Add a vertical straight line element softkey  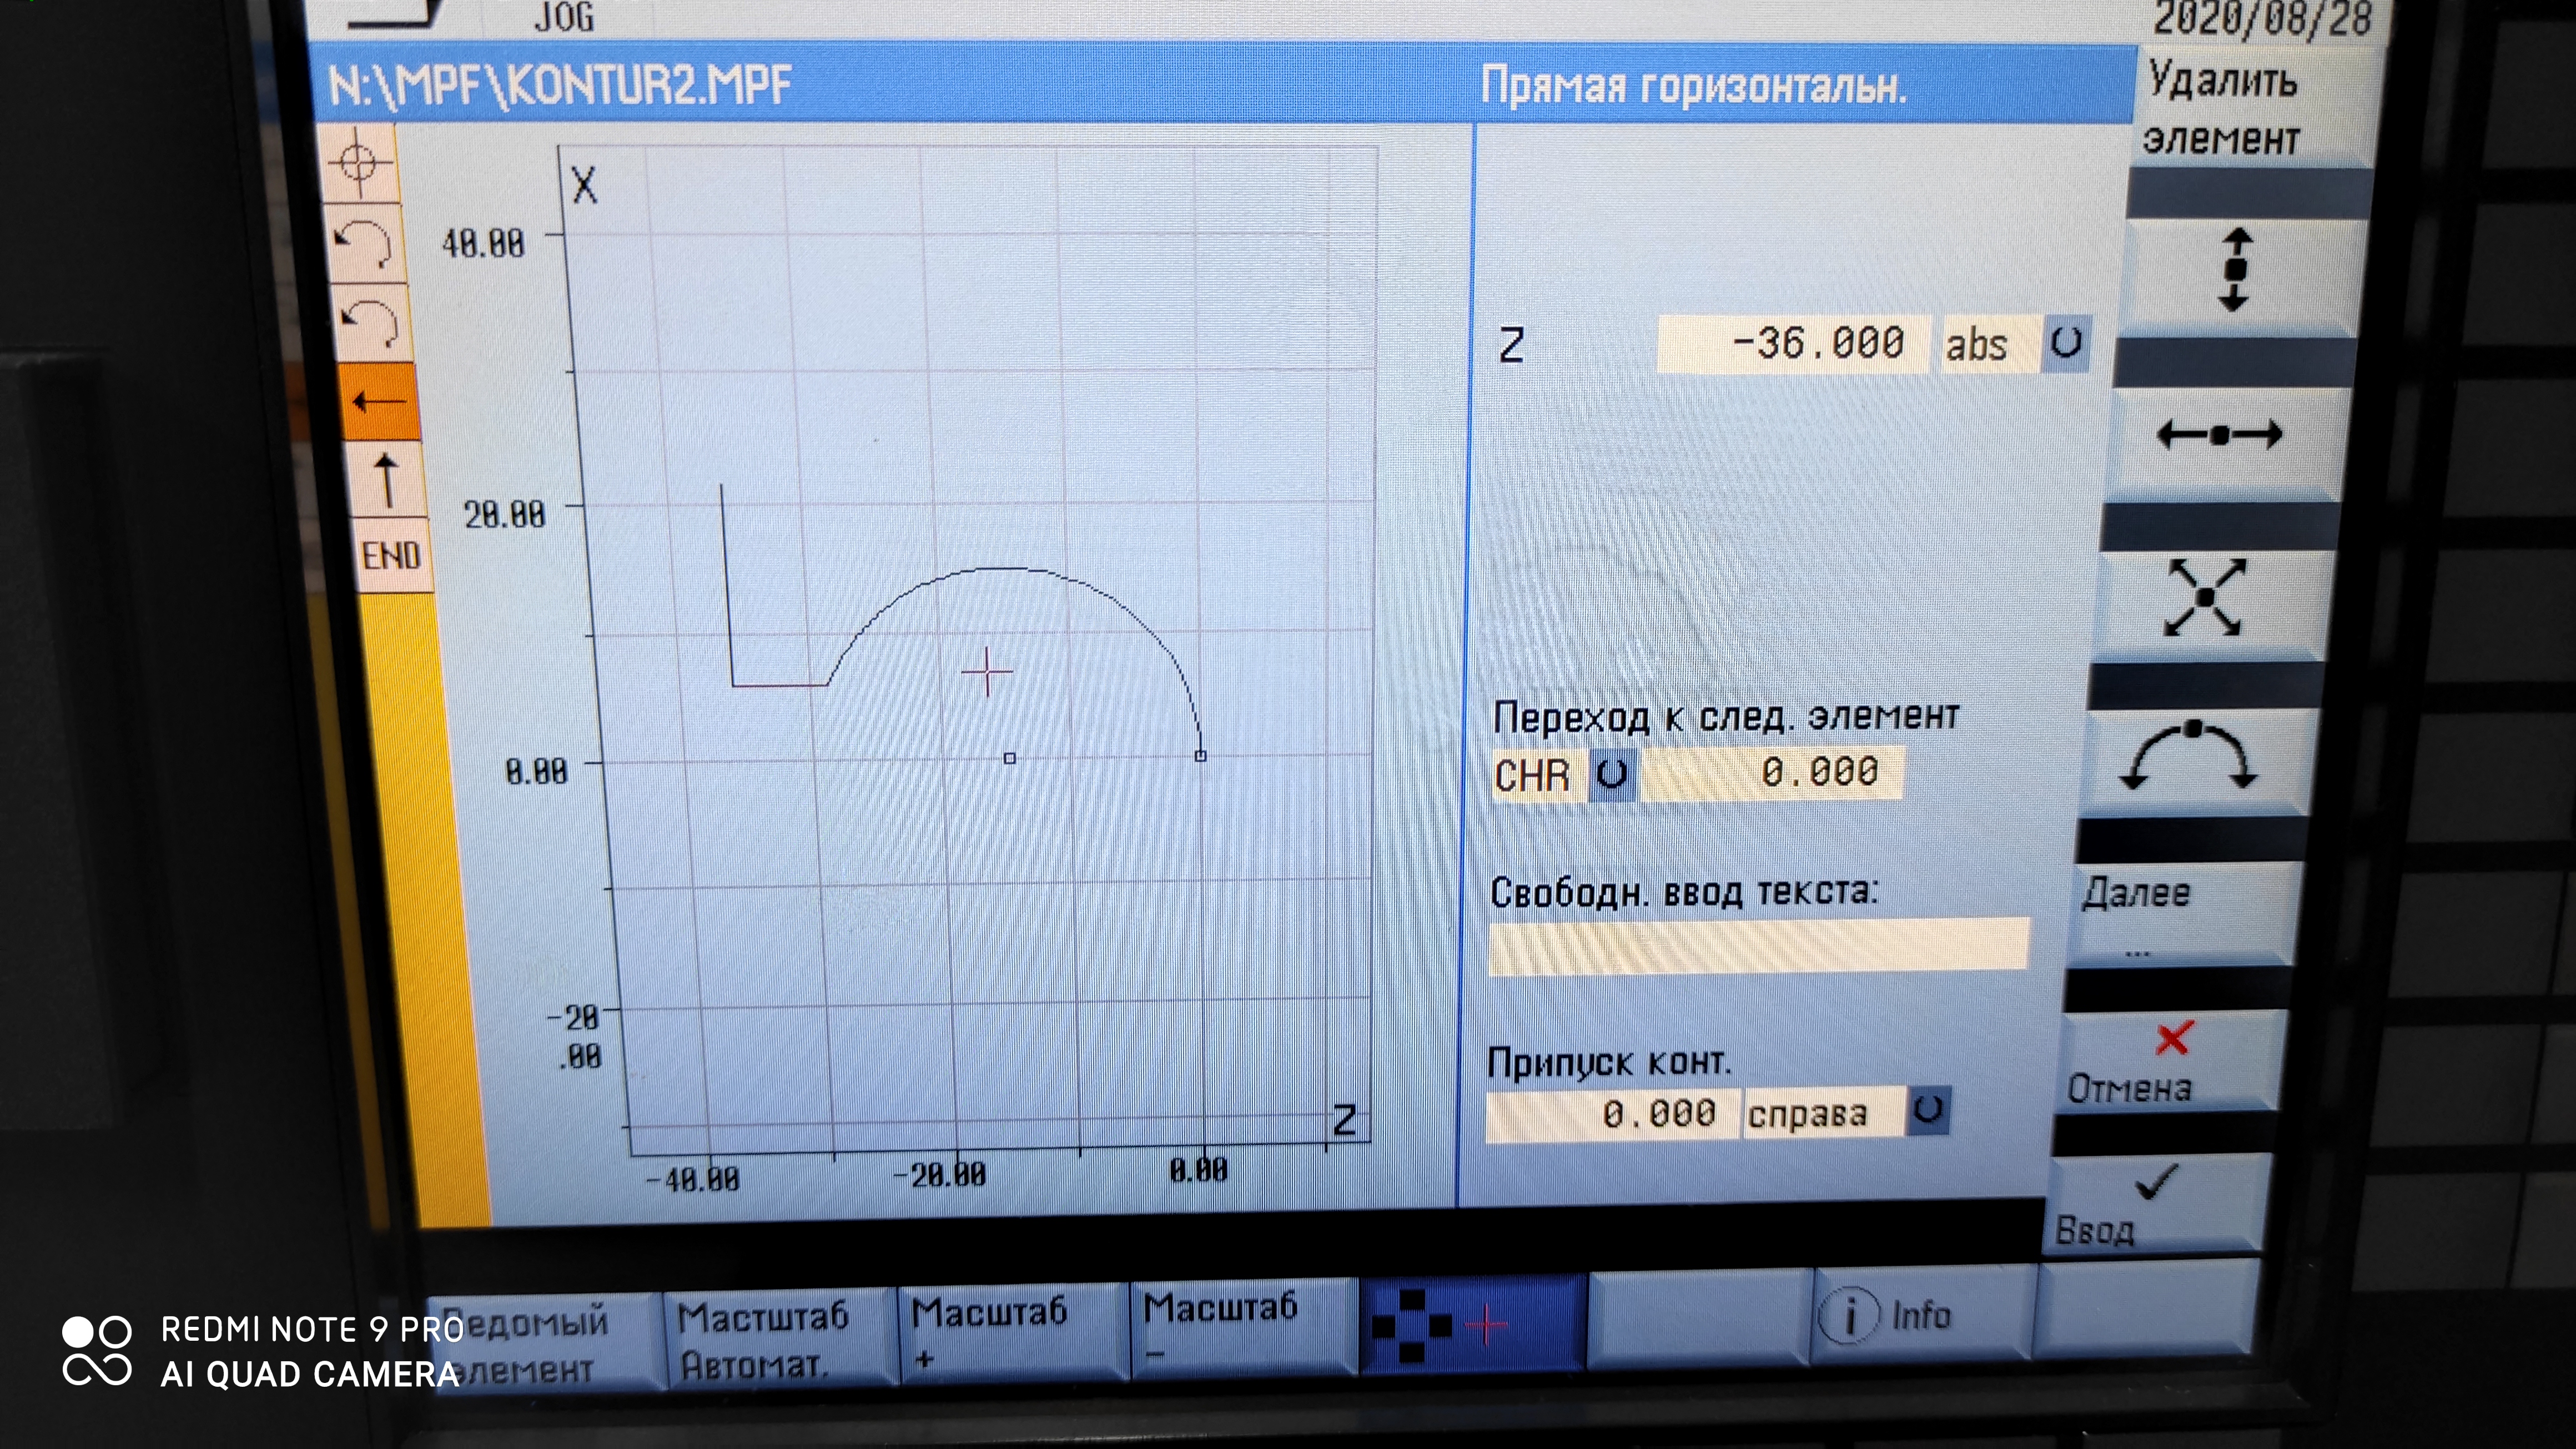[x=2237, y=270]
